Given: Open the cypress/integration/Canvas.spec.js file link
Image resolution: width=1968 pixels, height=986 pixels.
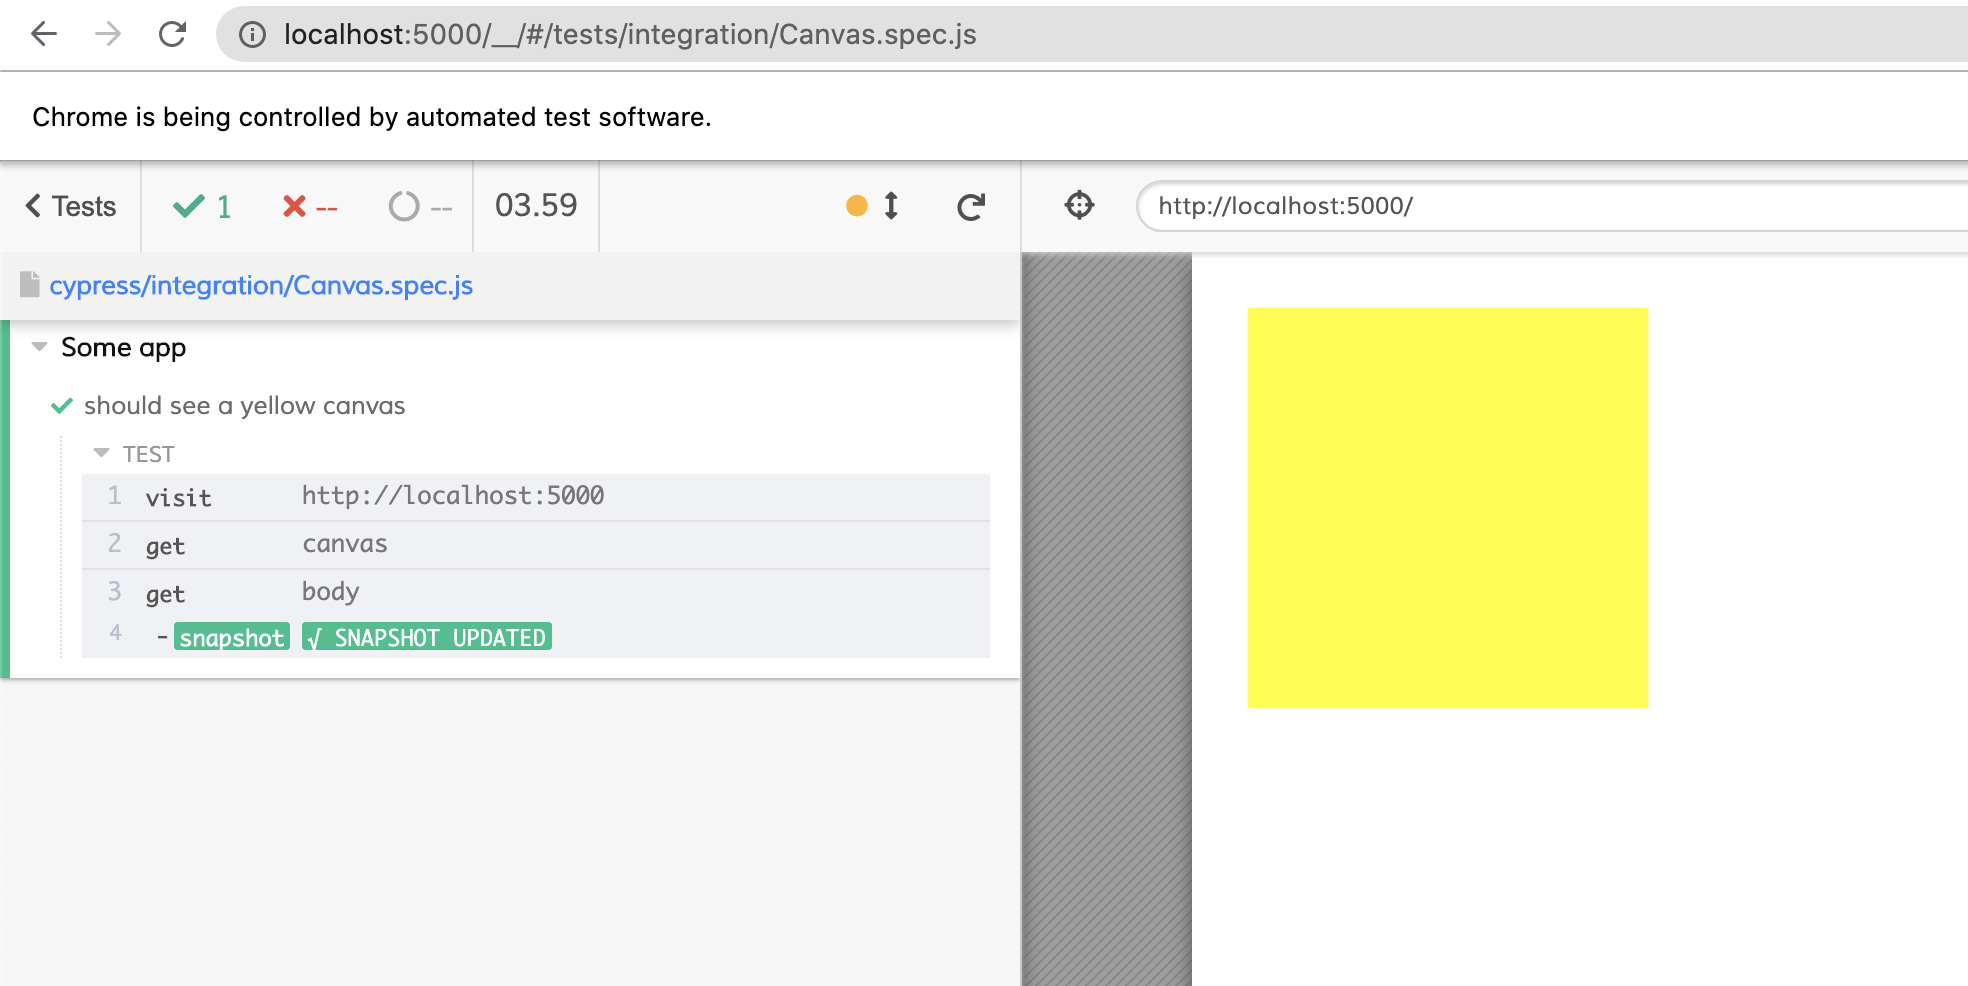Looking at the screenshot, I should tap(261, 286).
